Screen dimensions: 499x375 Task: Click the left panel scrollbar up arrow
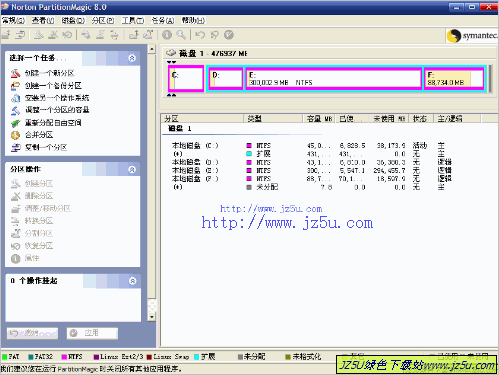152,49
